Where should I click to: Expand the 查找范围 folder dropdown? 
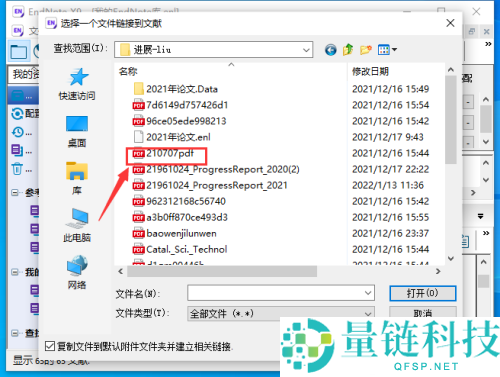[x=306, y=50]
